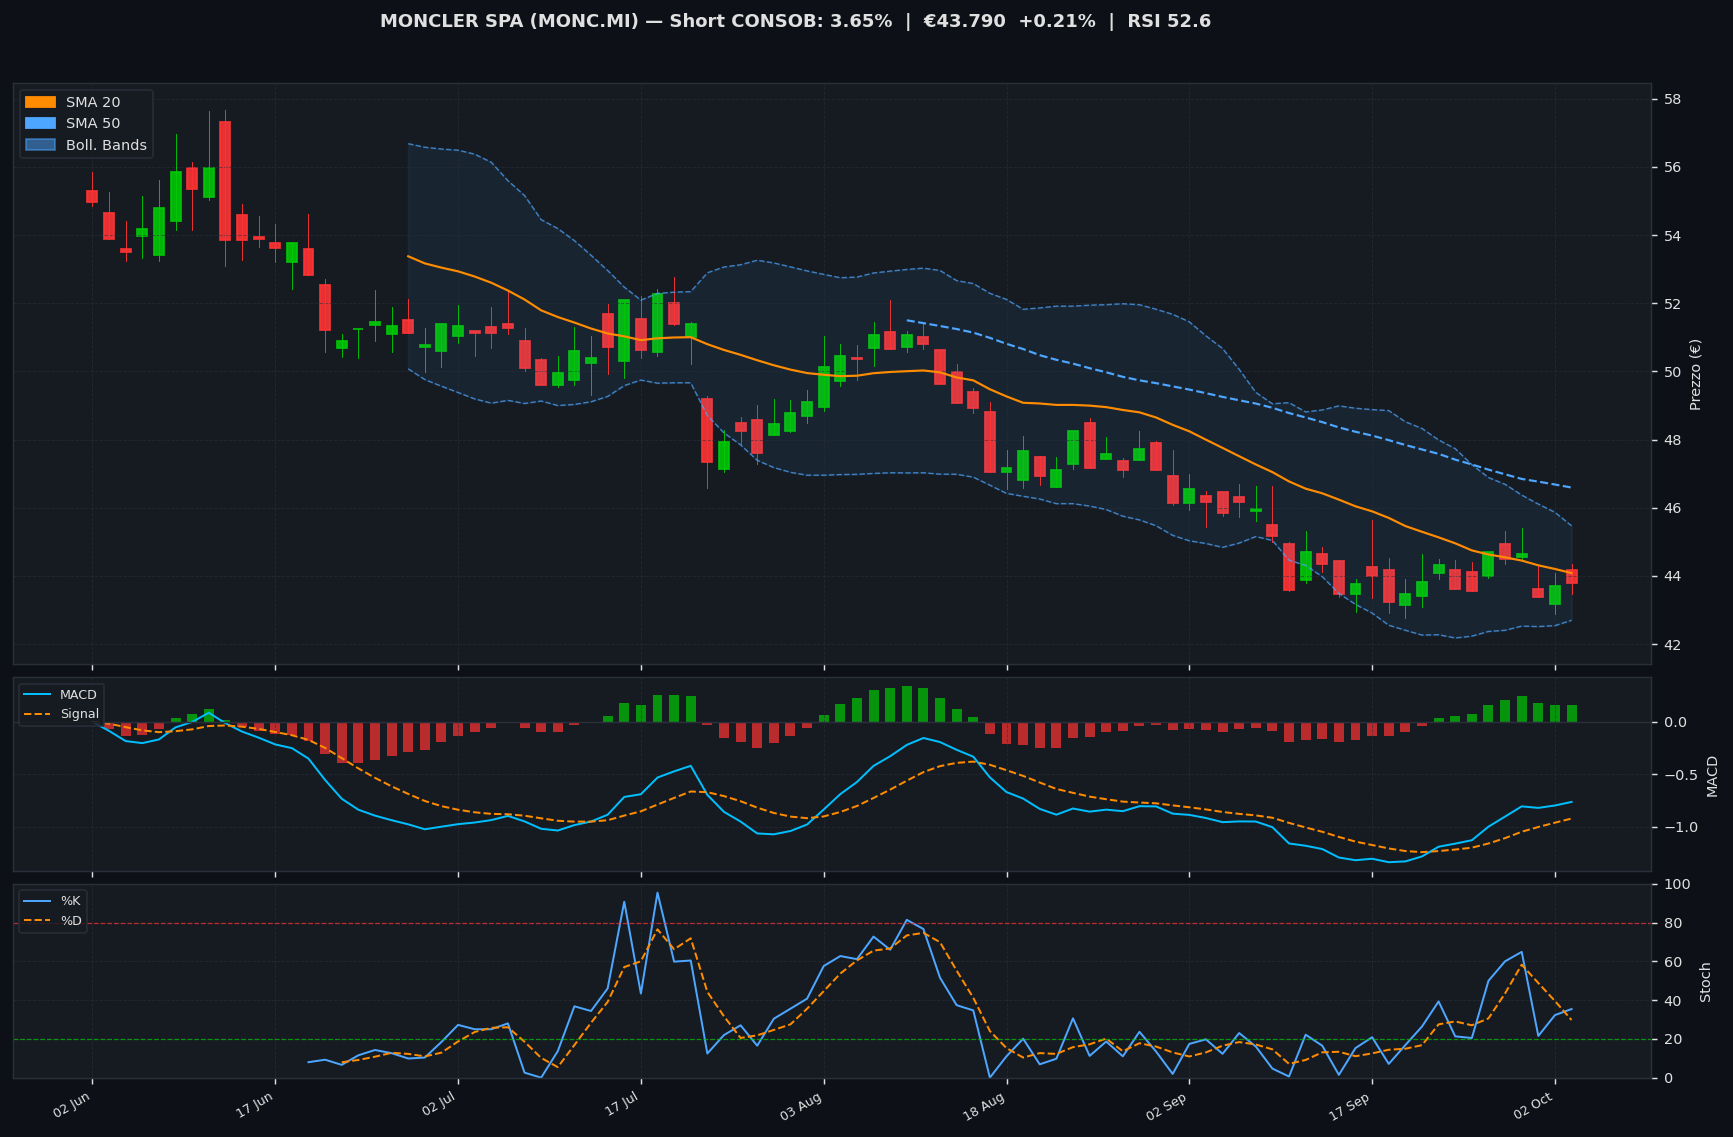Click the 20 stochastic axis value

coord(1672,1039)
